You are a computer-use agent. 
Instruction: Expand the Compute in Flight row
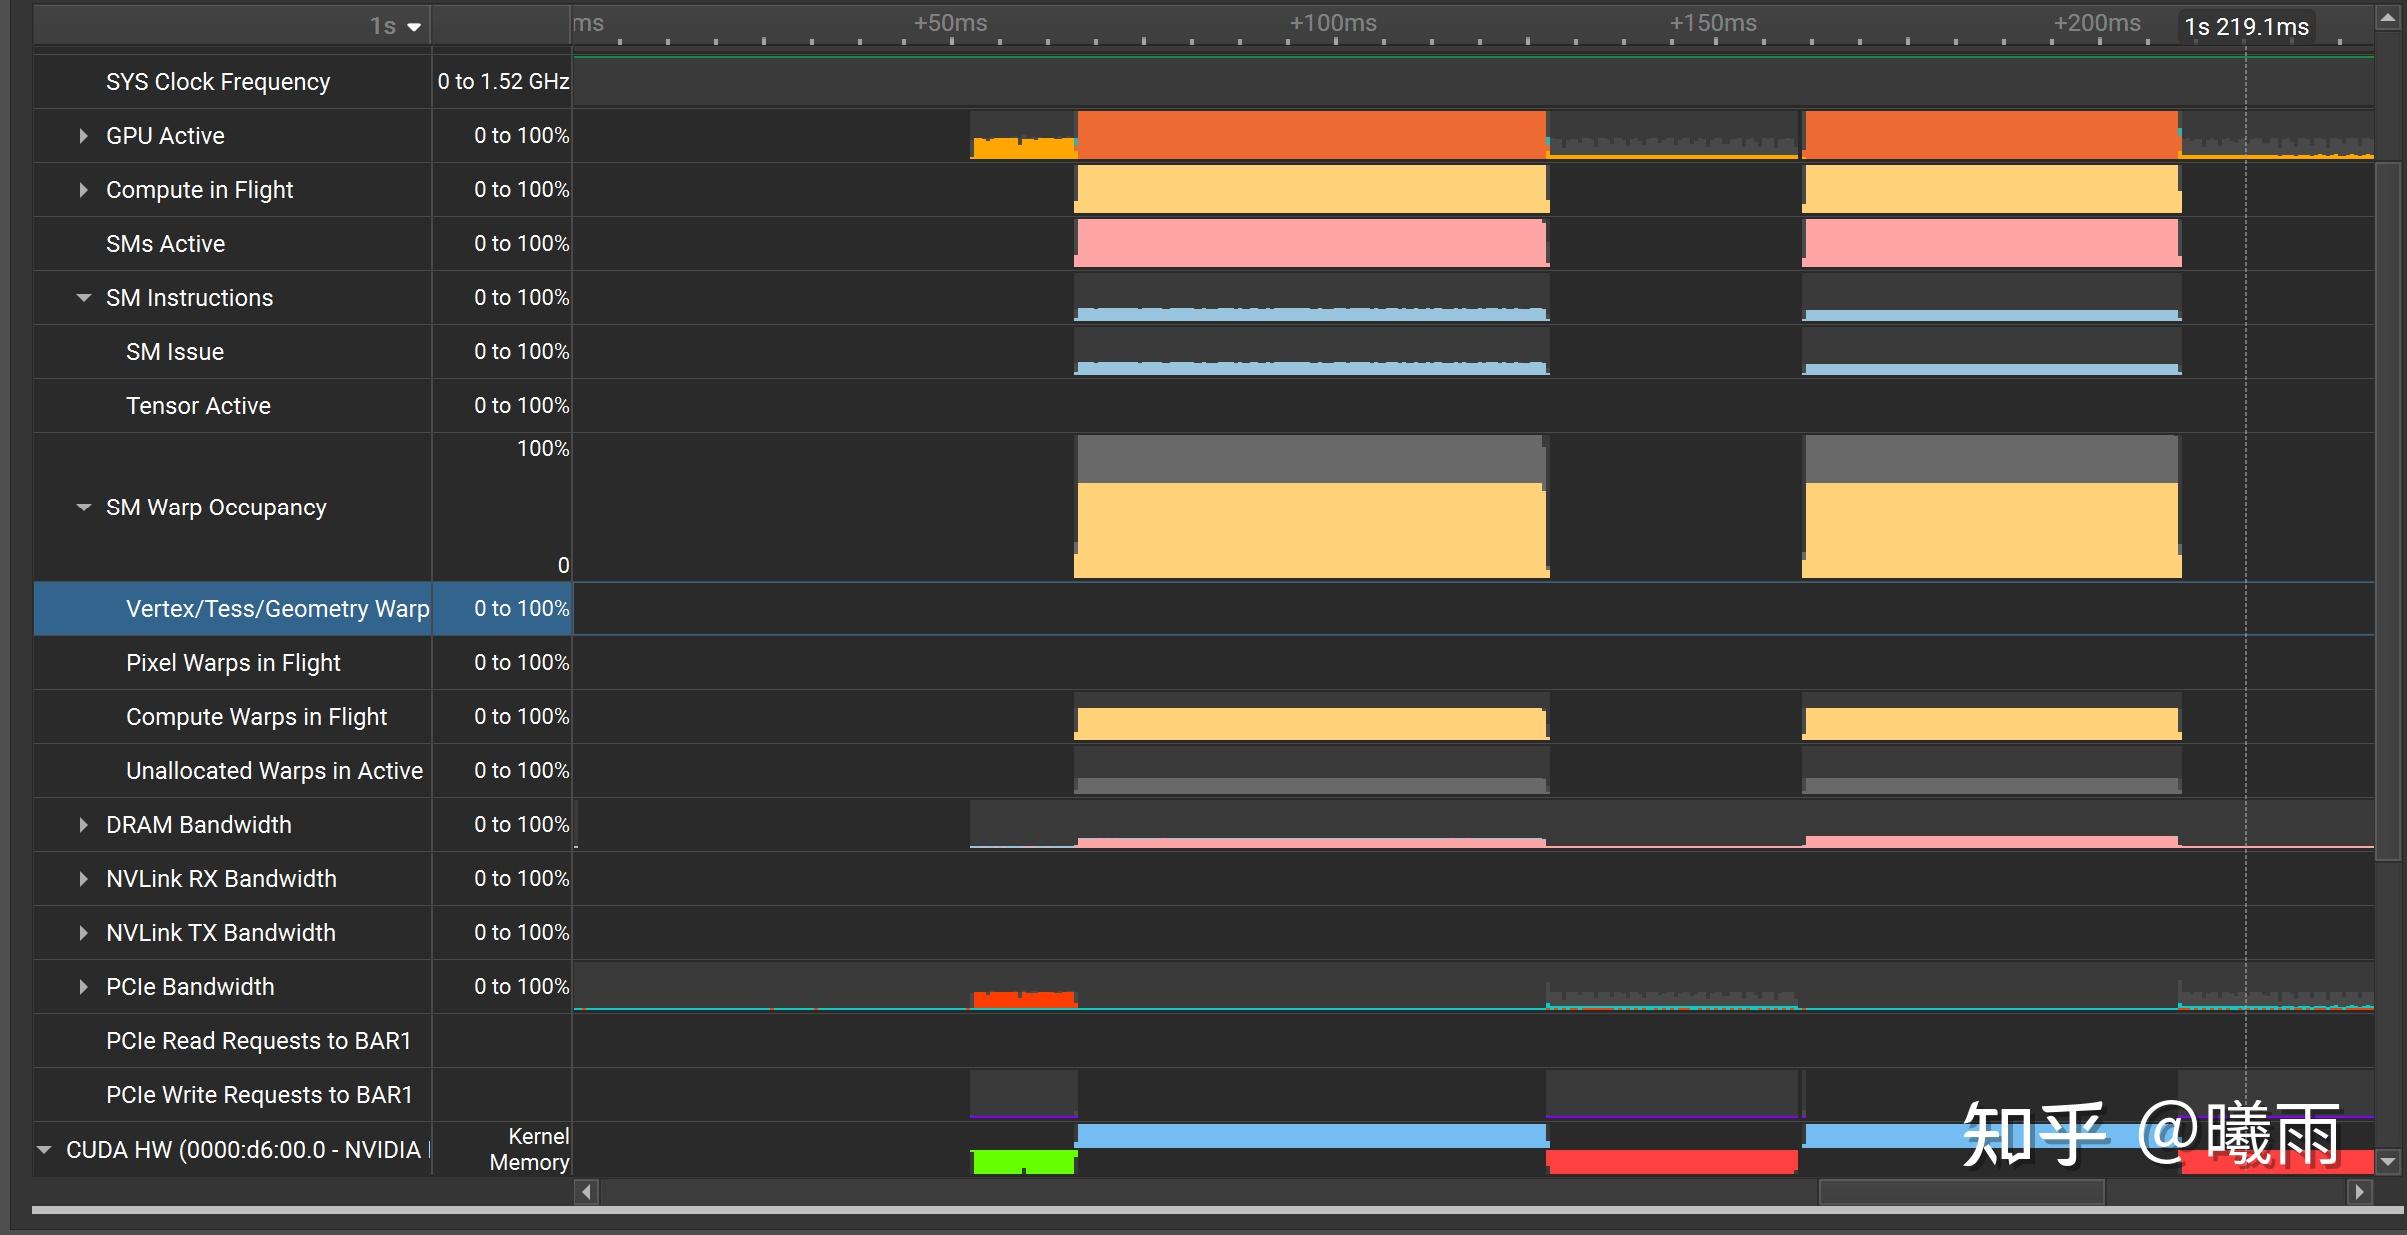[x=83, y=190]
